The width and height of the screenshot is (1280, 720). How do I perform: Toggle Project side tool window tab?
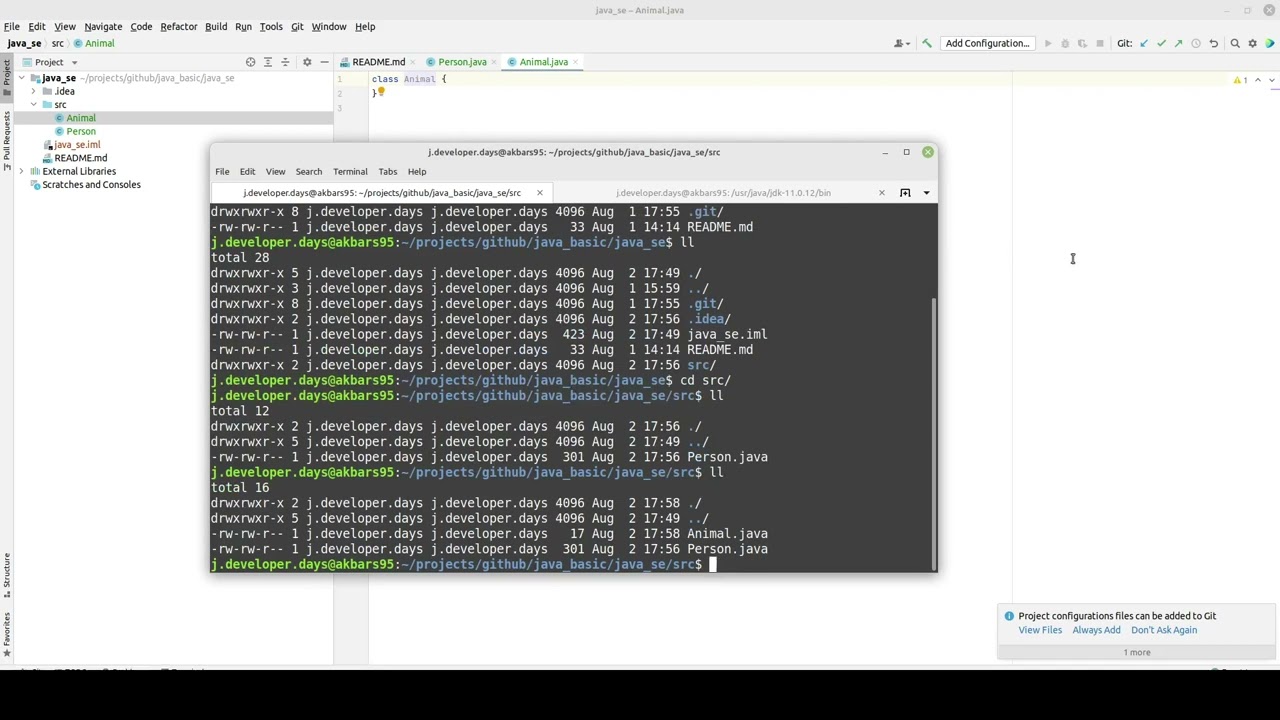(x=6, y=74)
